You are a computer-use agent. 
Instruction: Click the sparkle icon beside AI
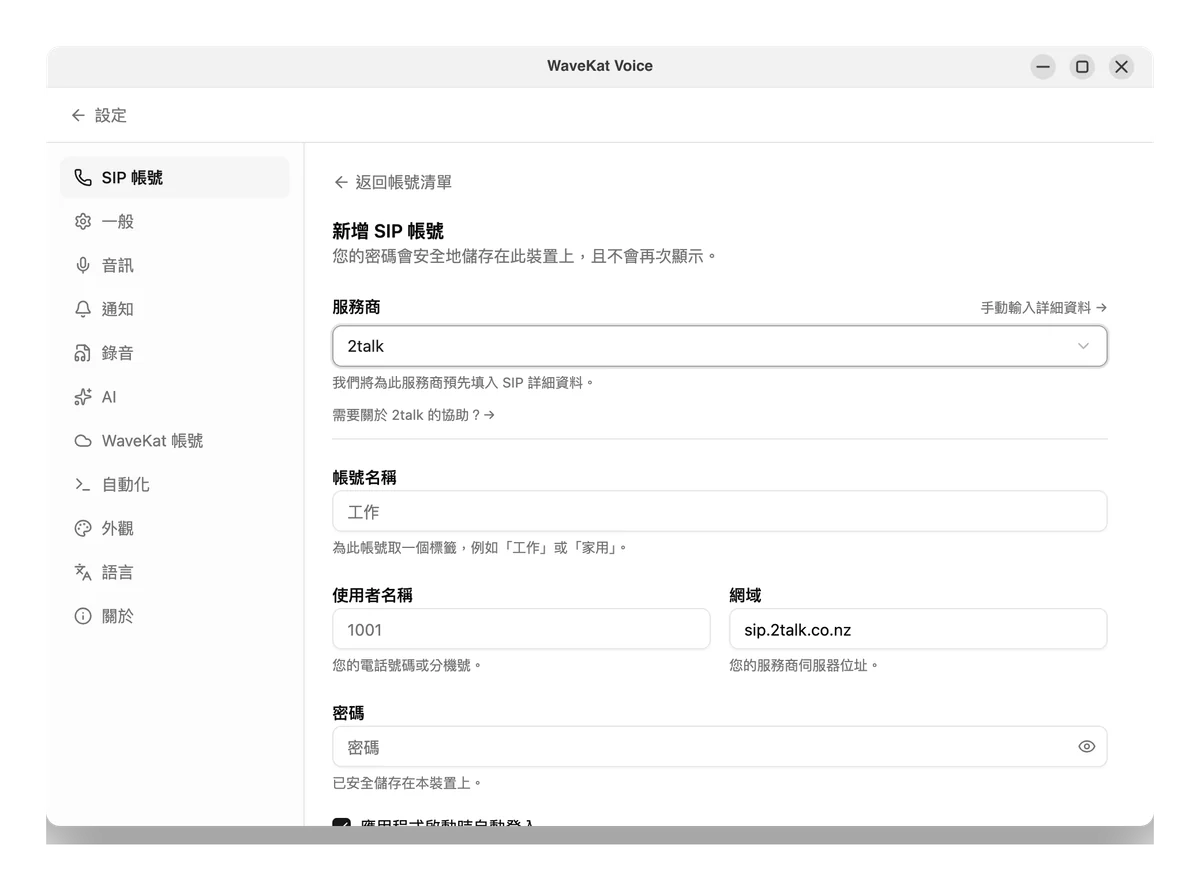83,397
